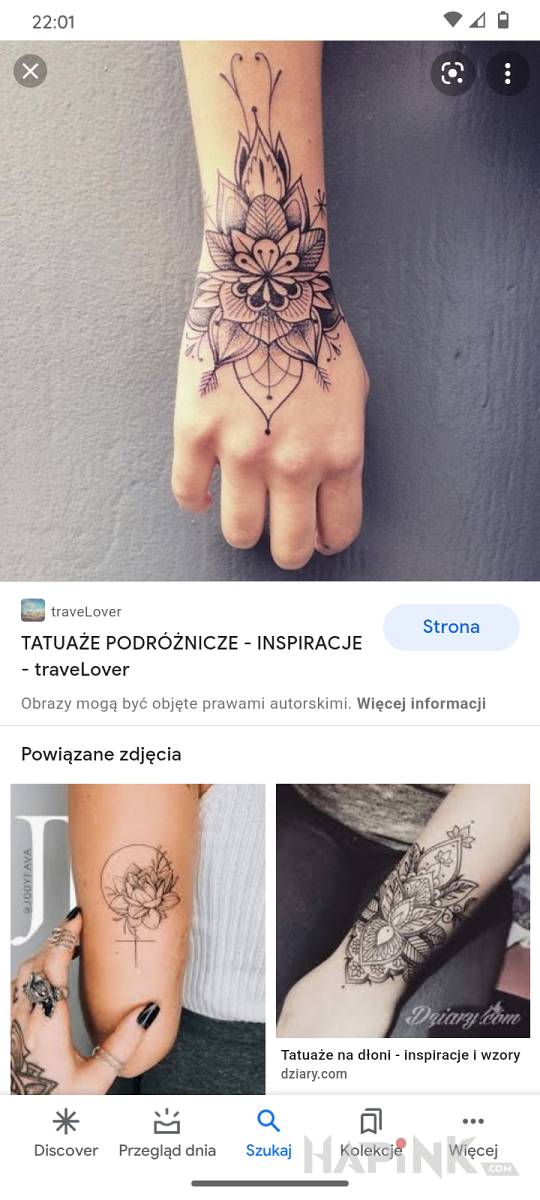
Task: Open the Więcej menu tab
Action: pos(473,1134)
